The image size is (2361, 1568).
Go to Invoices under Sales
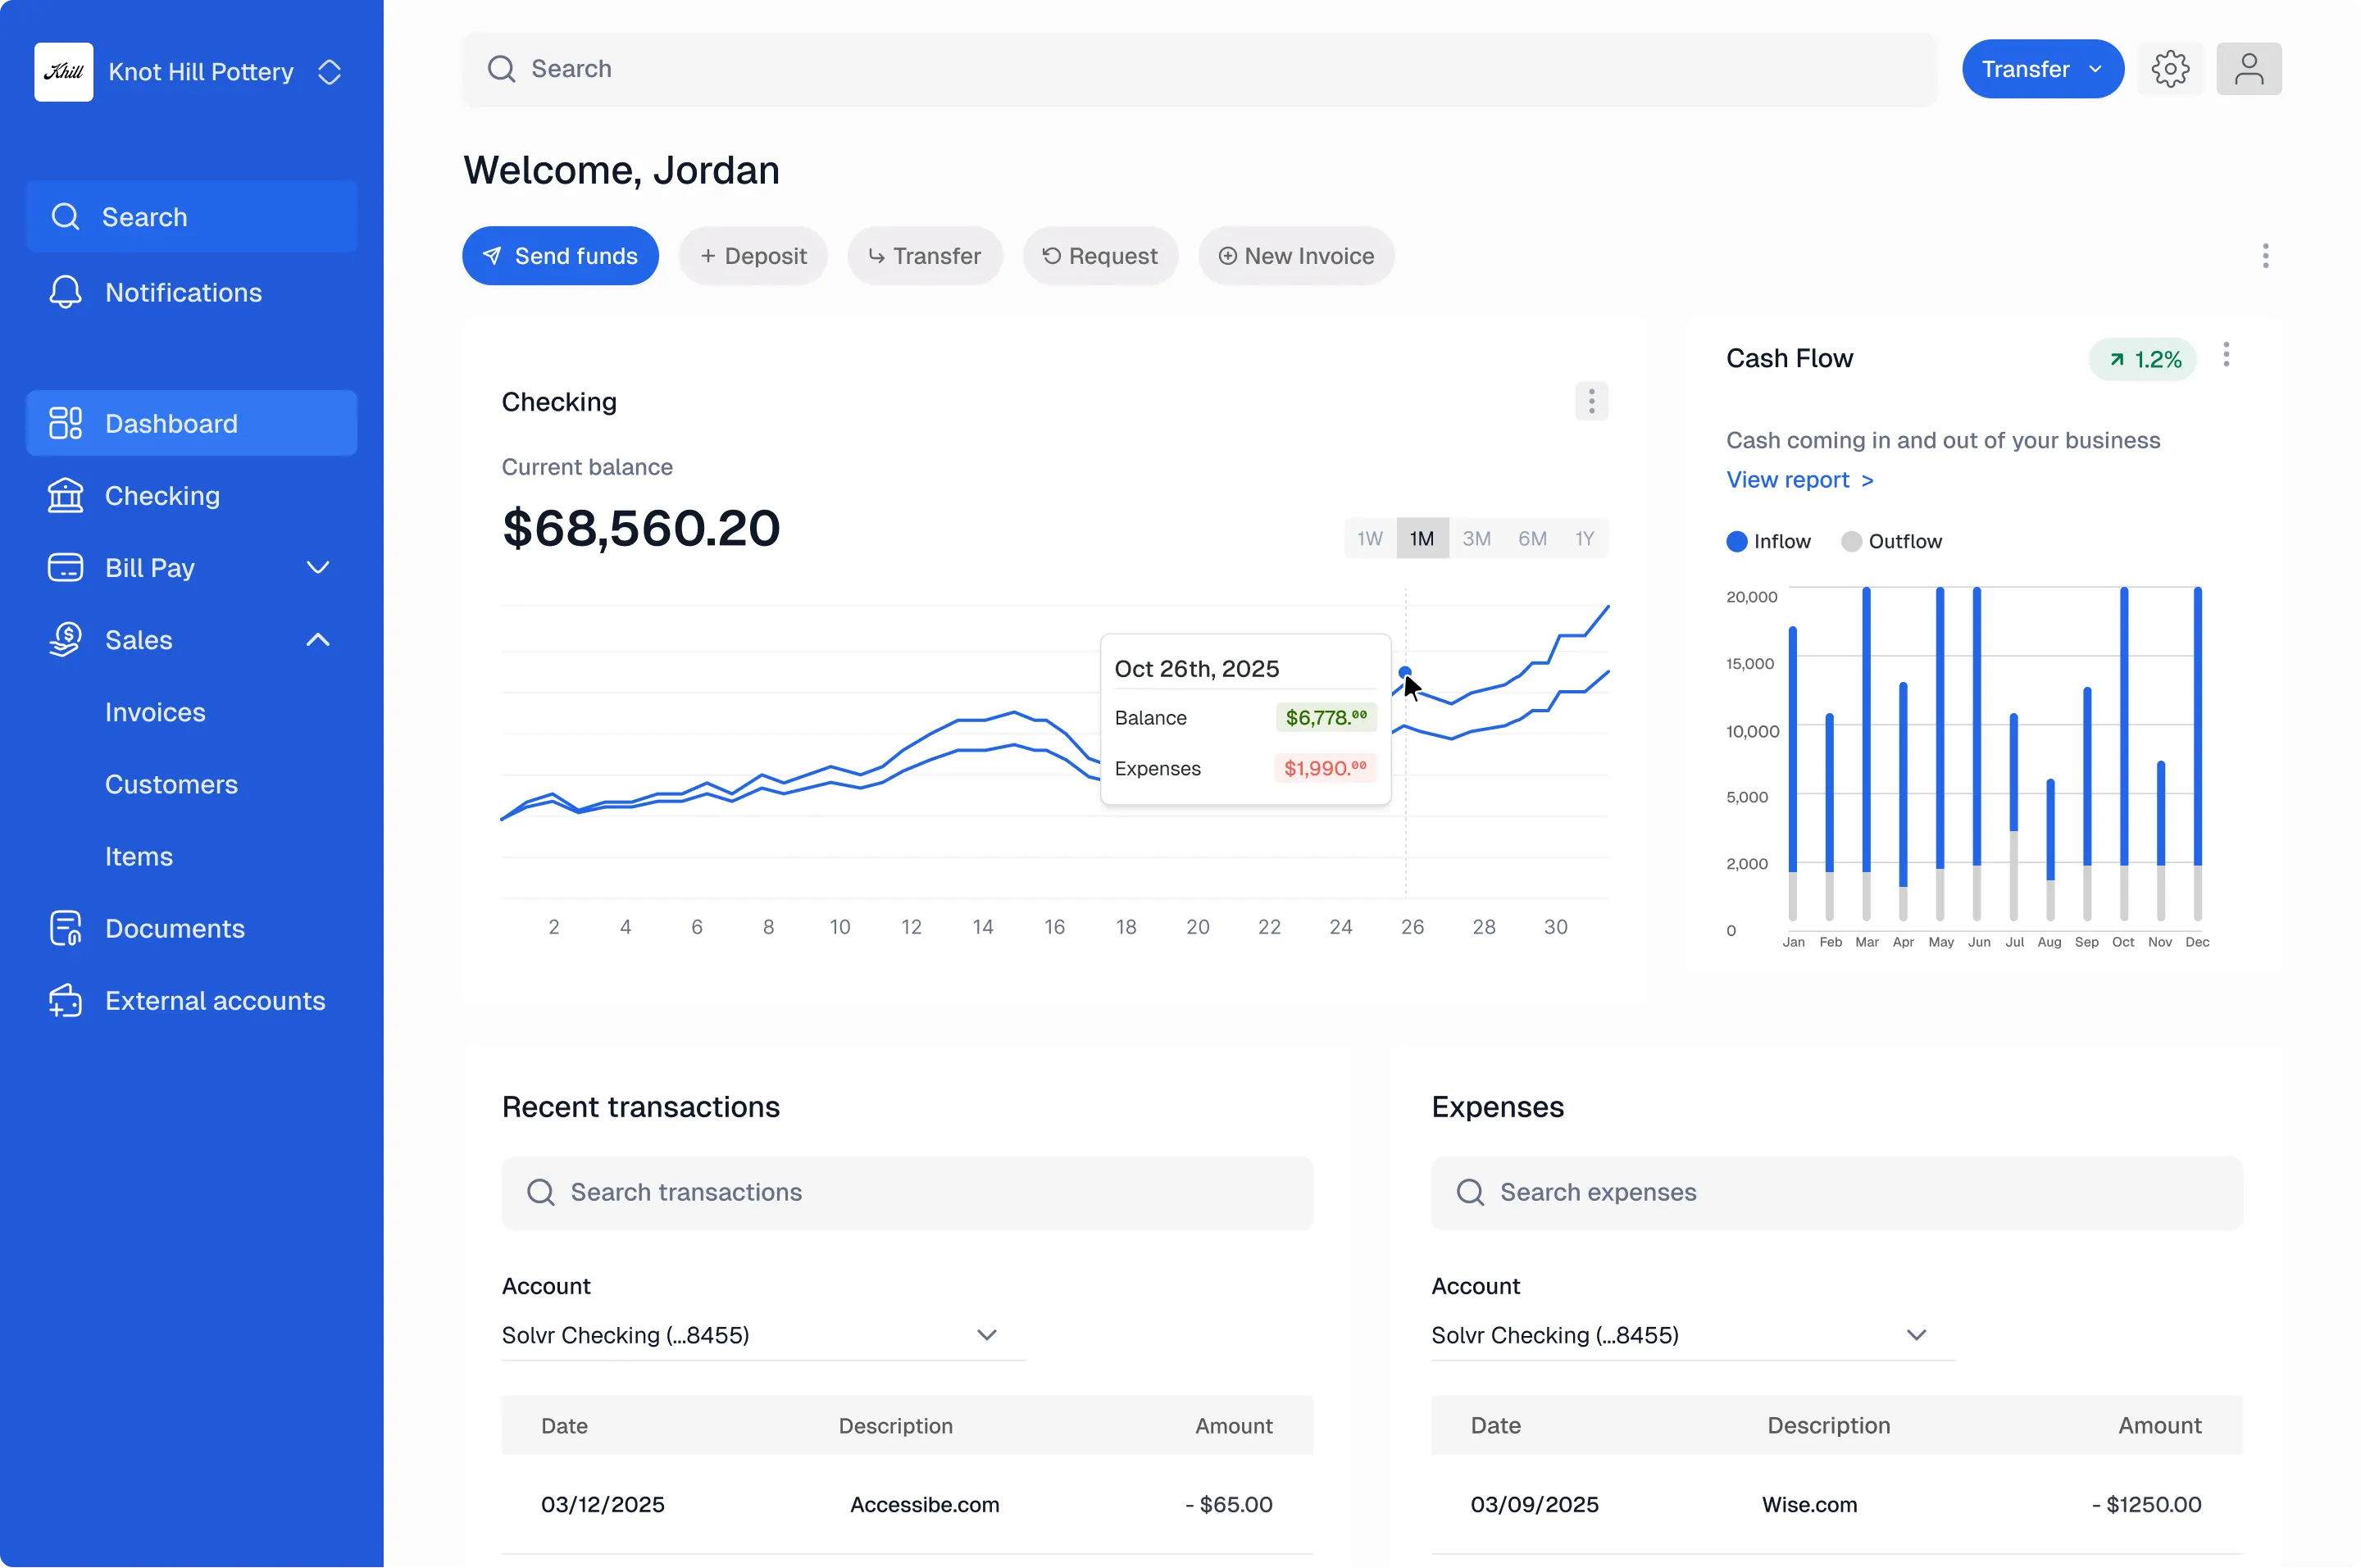tap(155, 712)
